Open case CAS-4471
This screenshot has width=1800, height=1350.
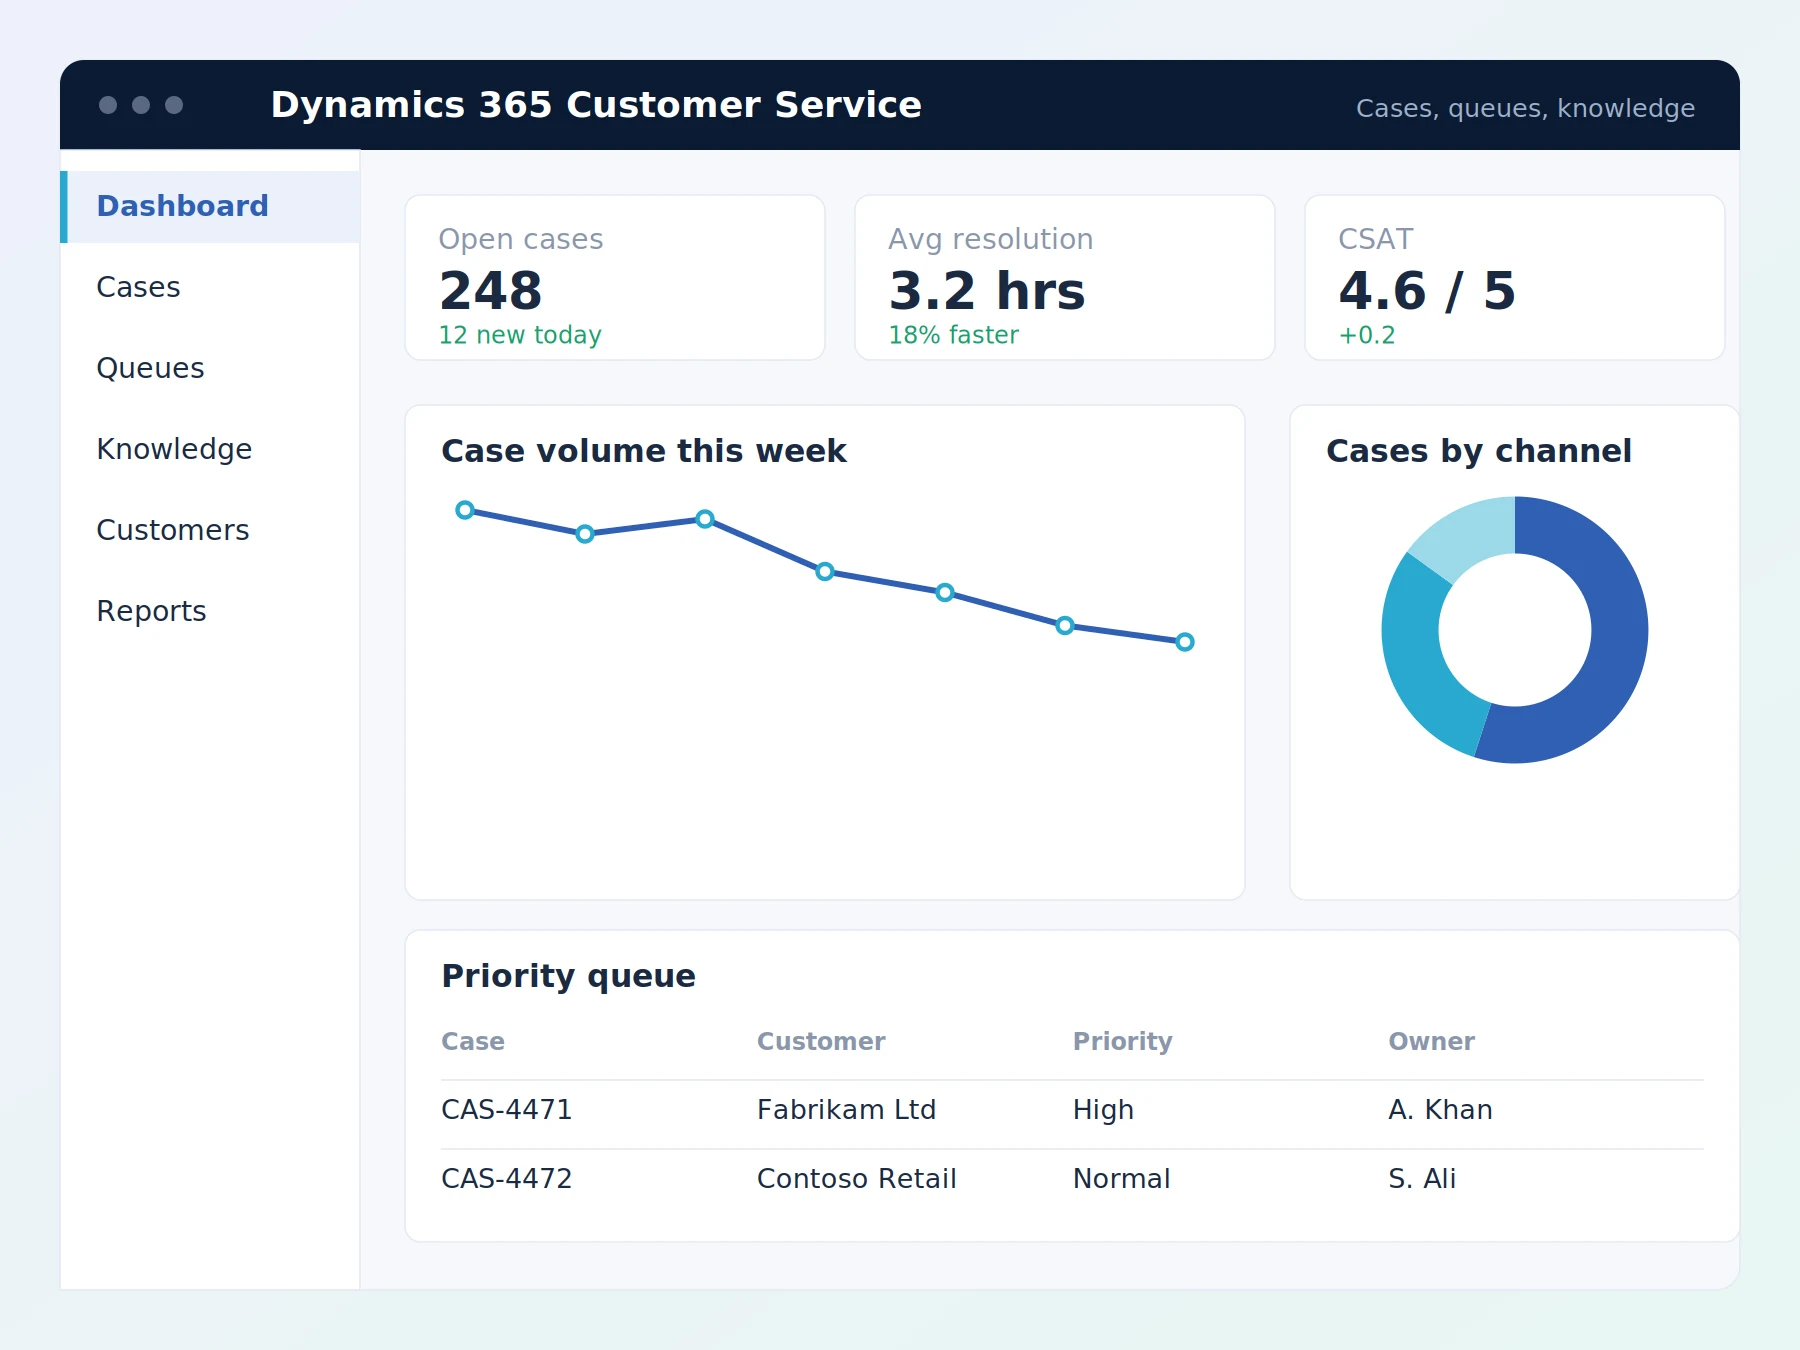point(506,1110)
